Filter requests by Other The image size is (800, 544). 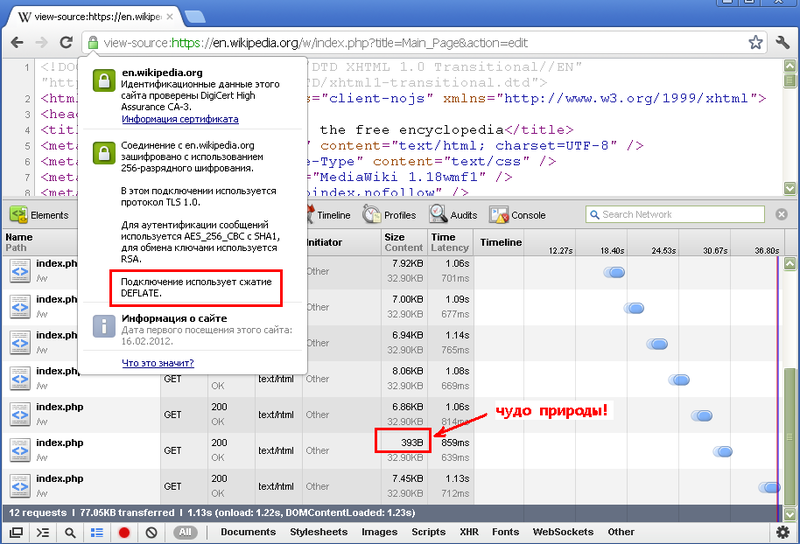point(621,532)
